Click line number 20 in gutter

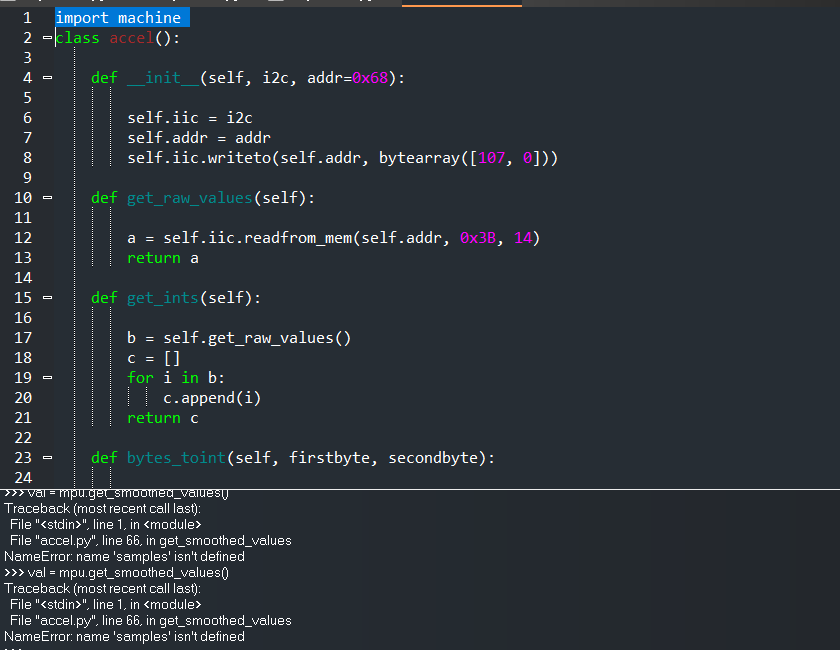23,398
